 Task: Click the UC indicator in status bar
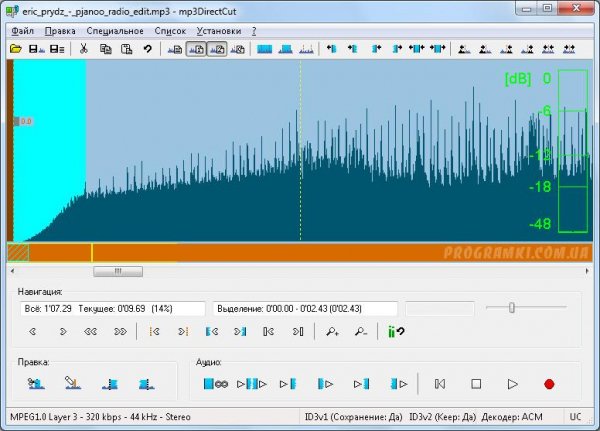coord(576,417)
